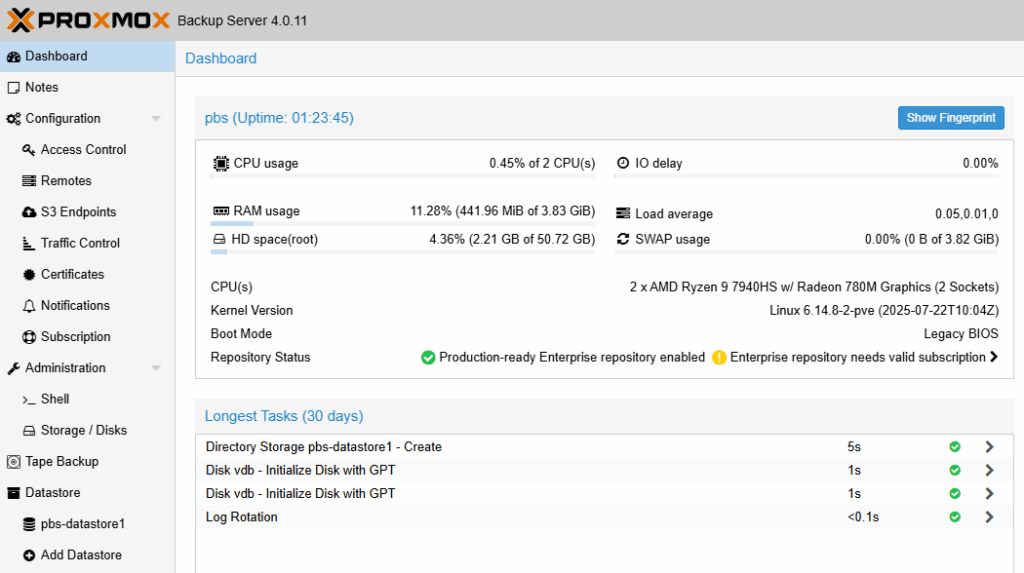The image size is (1024, 573).
Task: Click the Shell terminal prompt icon
Action: tap(29, 399)
